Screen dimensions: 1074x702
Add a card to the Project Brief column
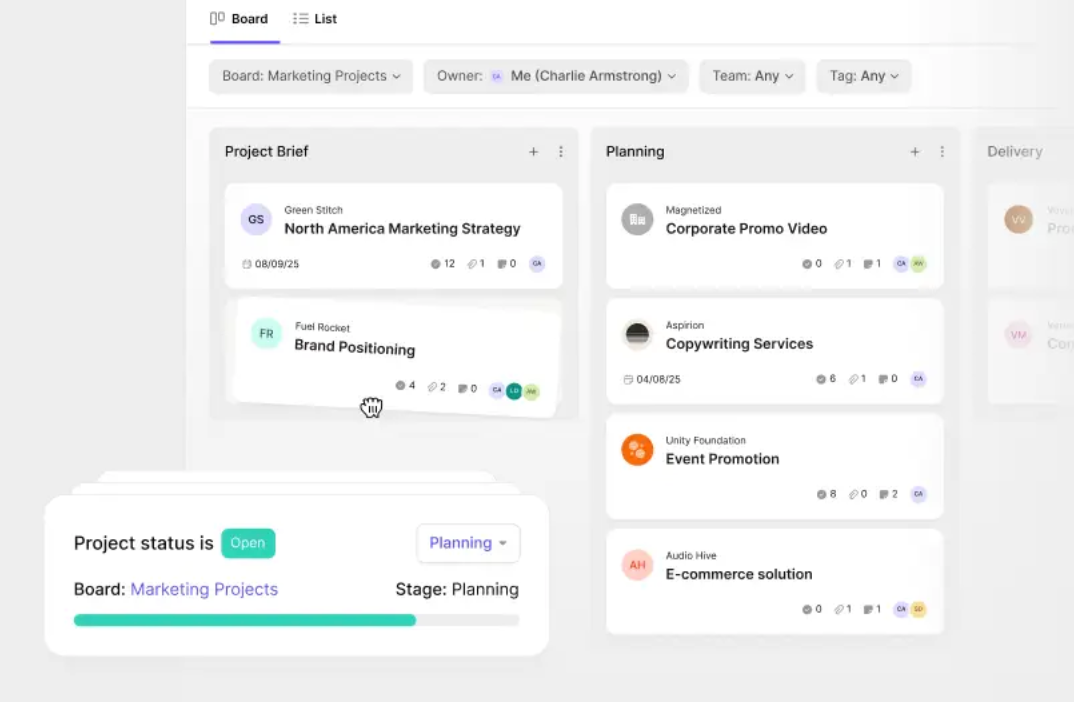click(534, 152)
